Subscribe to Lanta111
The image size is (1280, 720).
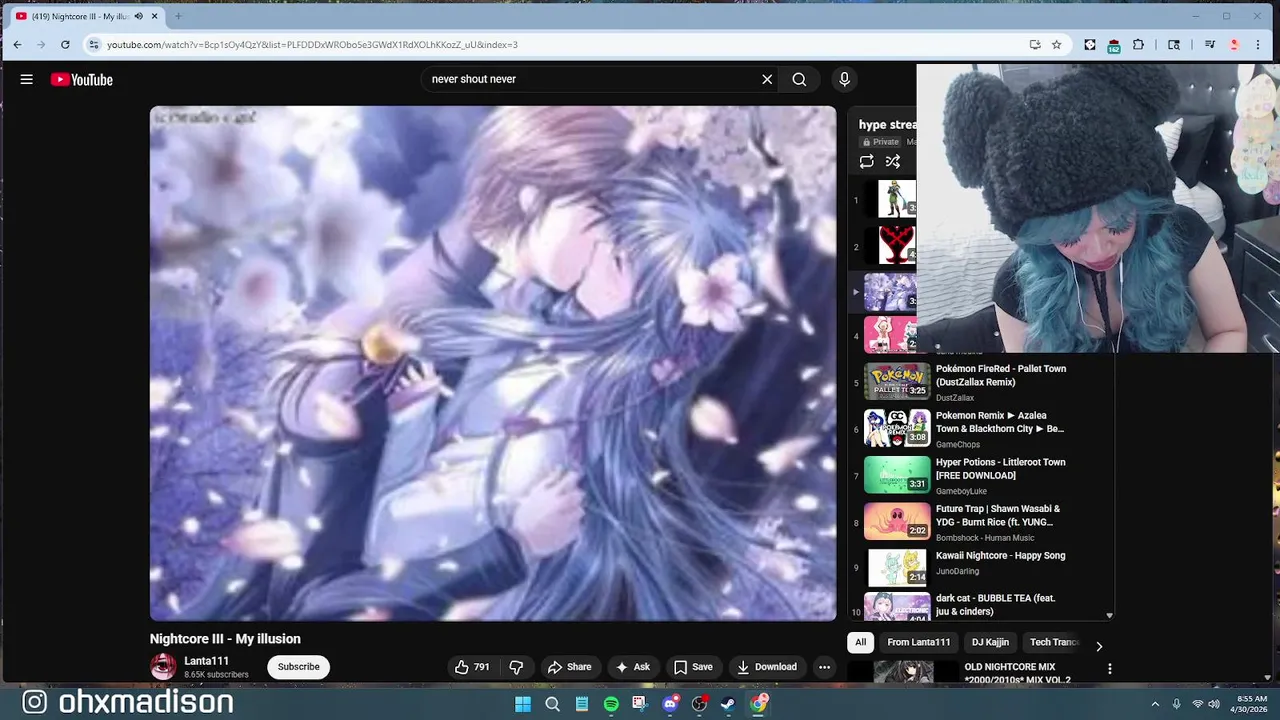[x=298, y=667]
